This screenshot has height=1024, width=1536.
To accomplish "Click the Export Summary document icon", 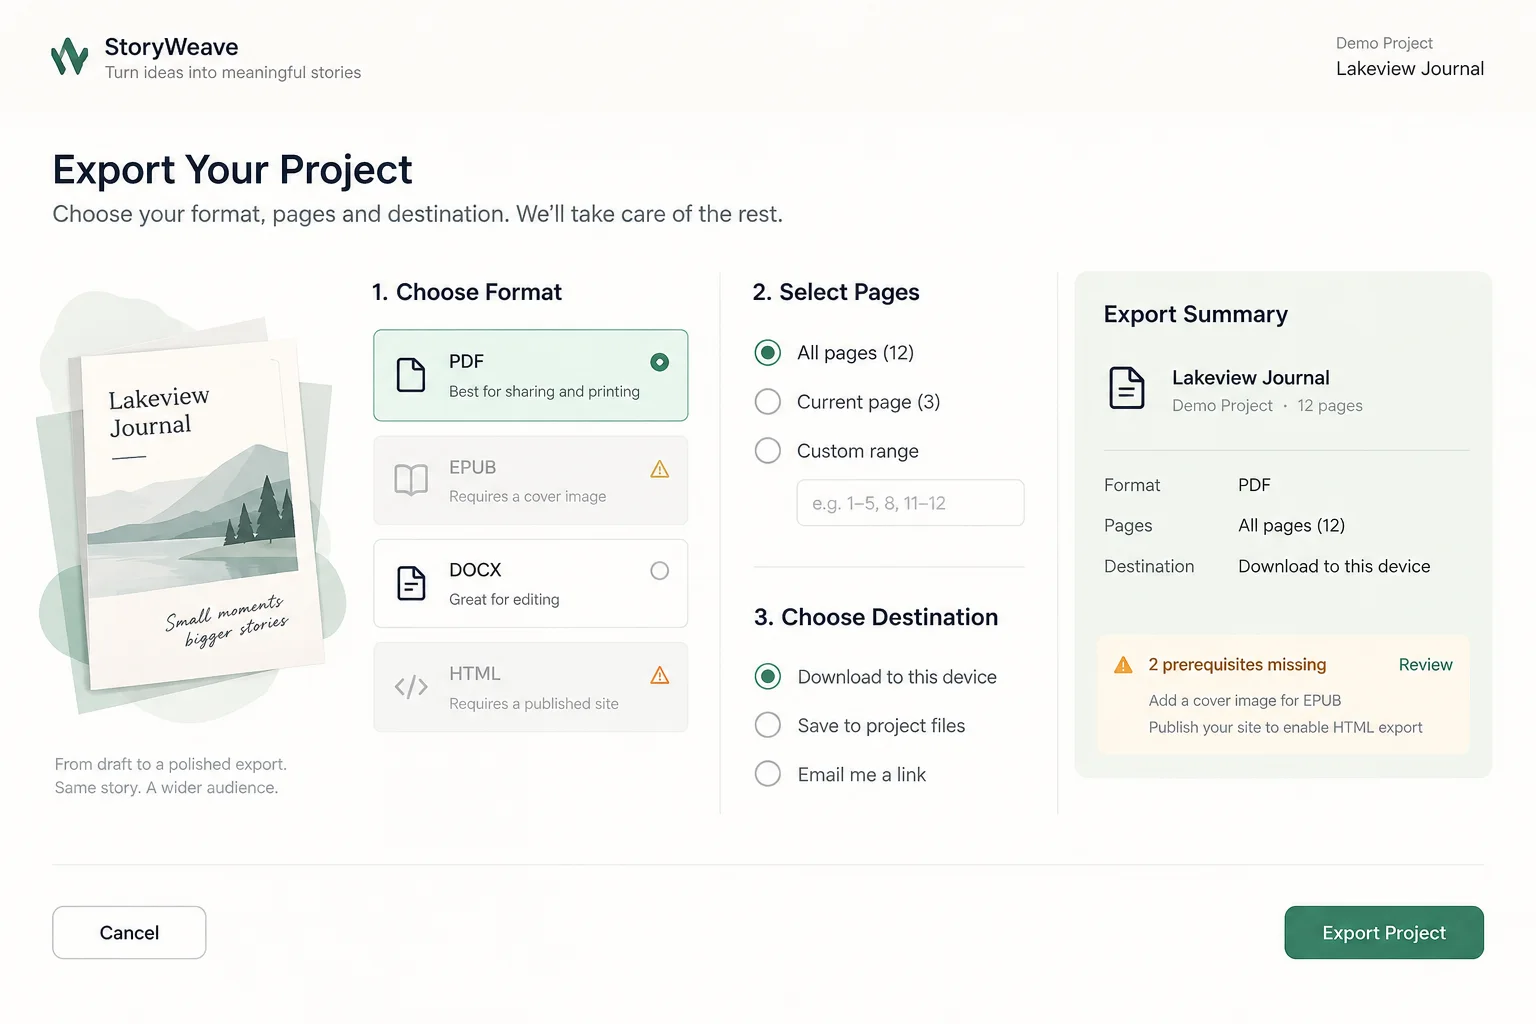I will (1127, 388).
